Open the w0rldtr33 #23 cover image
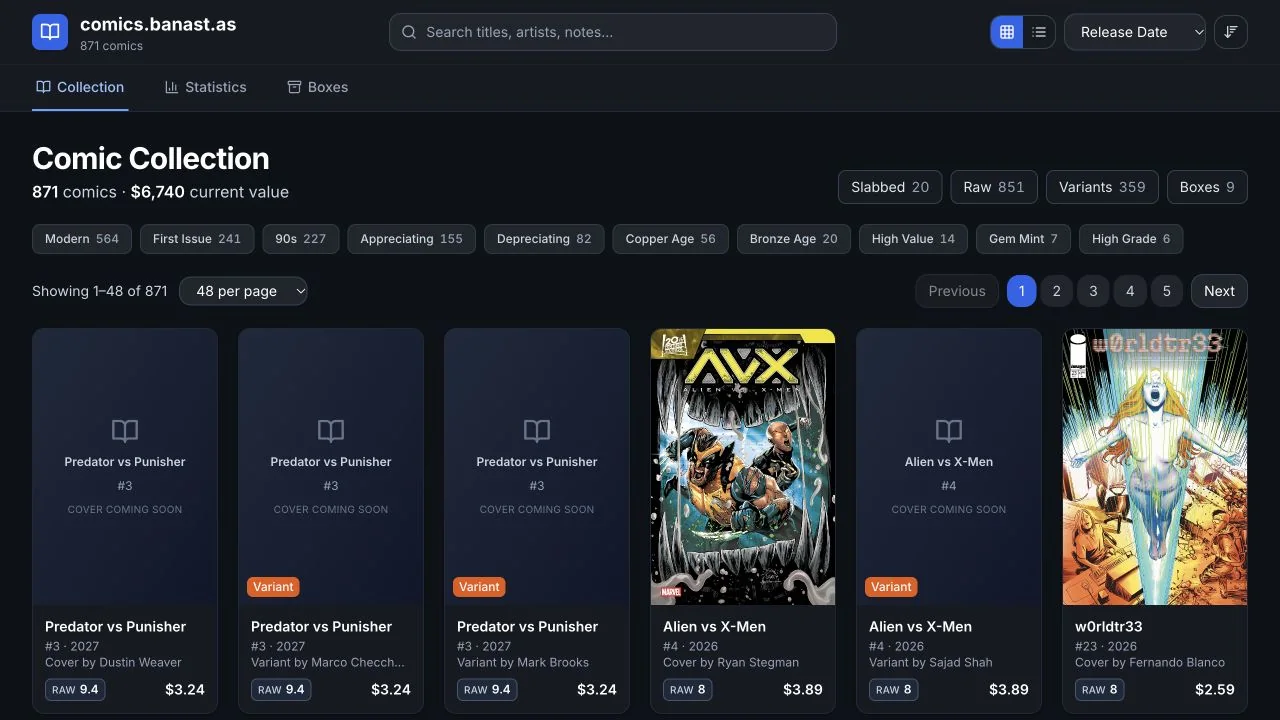This screenshot has height=720, width=1280. click(1155, 467)
